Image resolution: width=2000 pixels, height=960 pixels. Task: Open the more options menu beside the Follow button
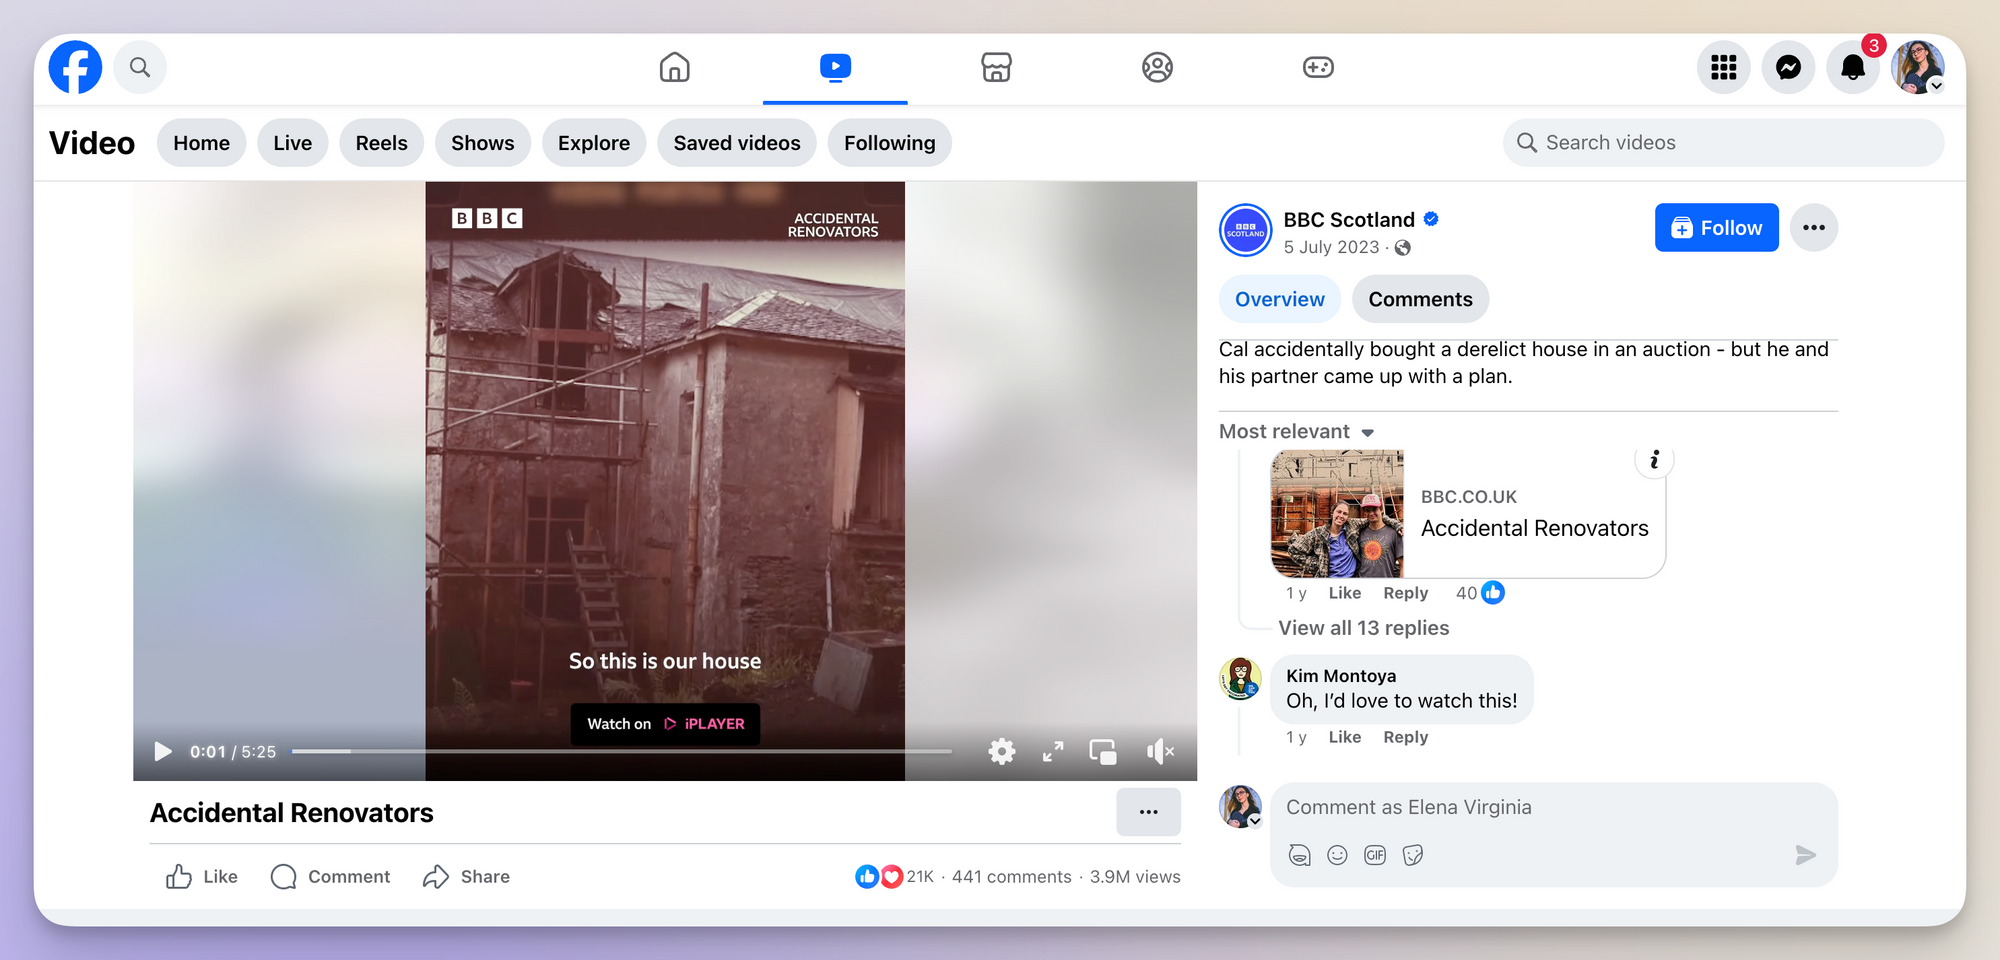pos(1813,228)
